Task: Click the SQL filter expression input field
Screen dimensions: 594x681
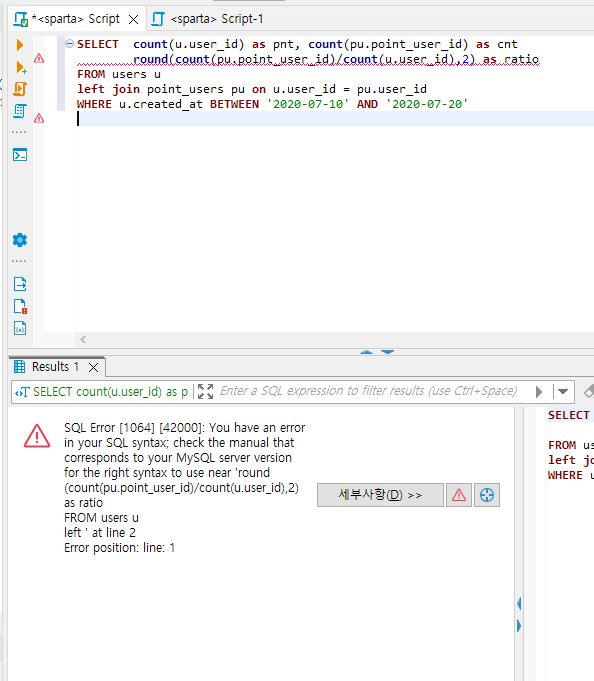Action: click(x=368, y=391)
